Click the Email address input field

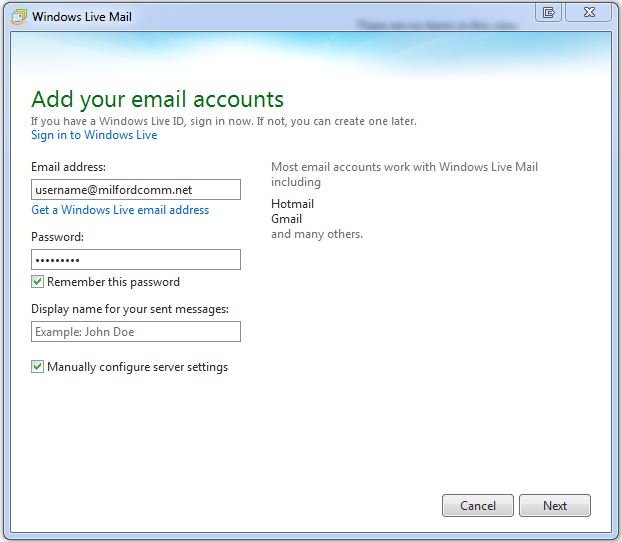[x=136, y=189]
